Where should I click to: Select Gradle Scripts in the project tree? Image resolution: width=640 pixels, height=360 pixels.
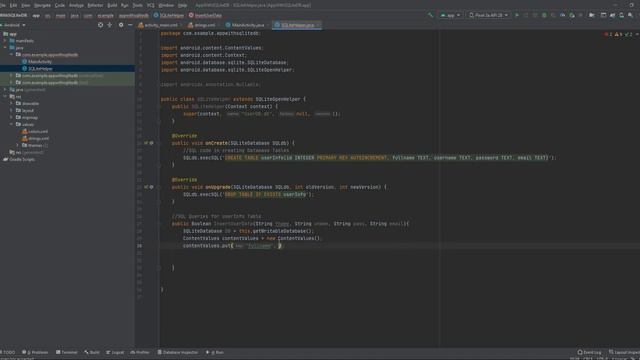[x=19, y=160]
